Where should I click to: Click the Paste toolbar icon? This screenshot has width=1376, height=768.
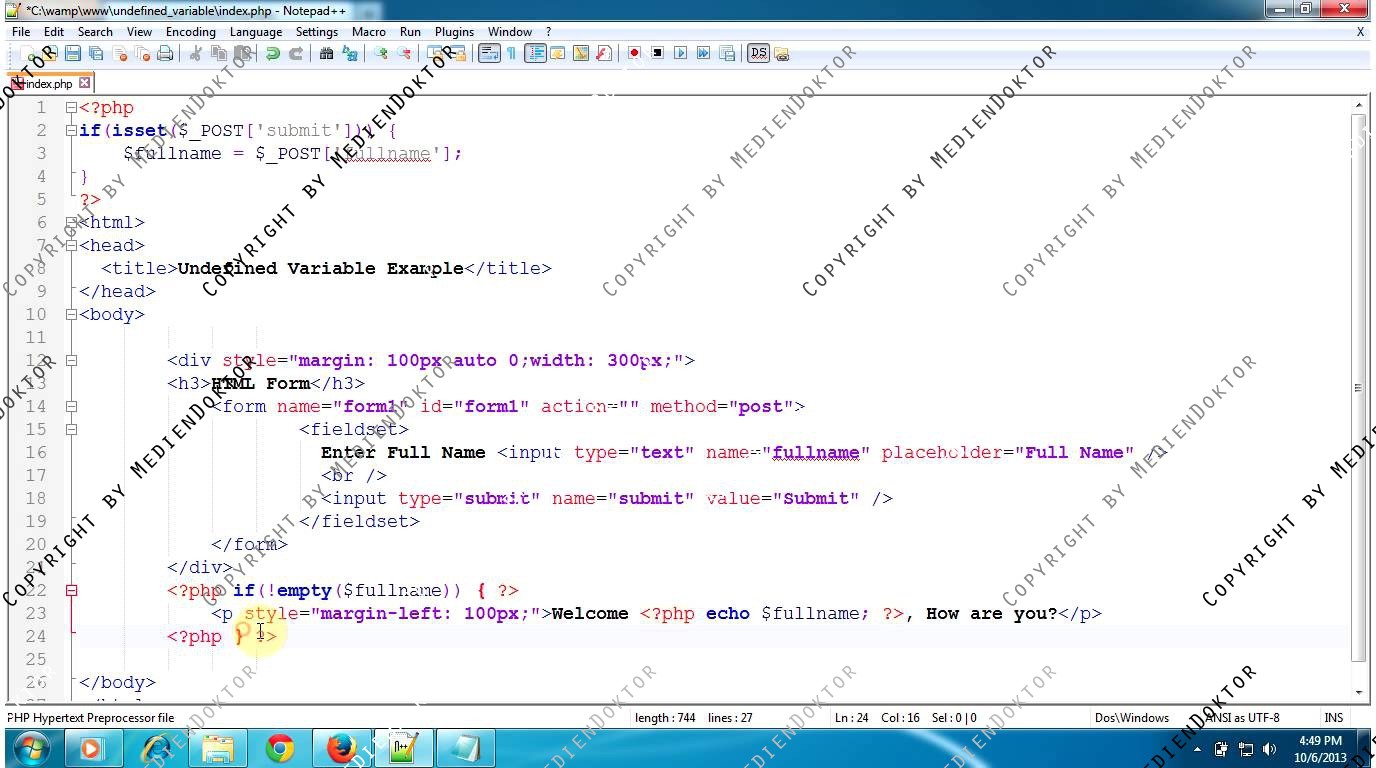point(241,53)
